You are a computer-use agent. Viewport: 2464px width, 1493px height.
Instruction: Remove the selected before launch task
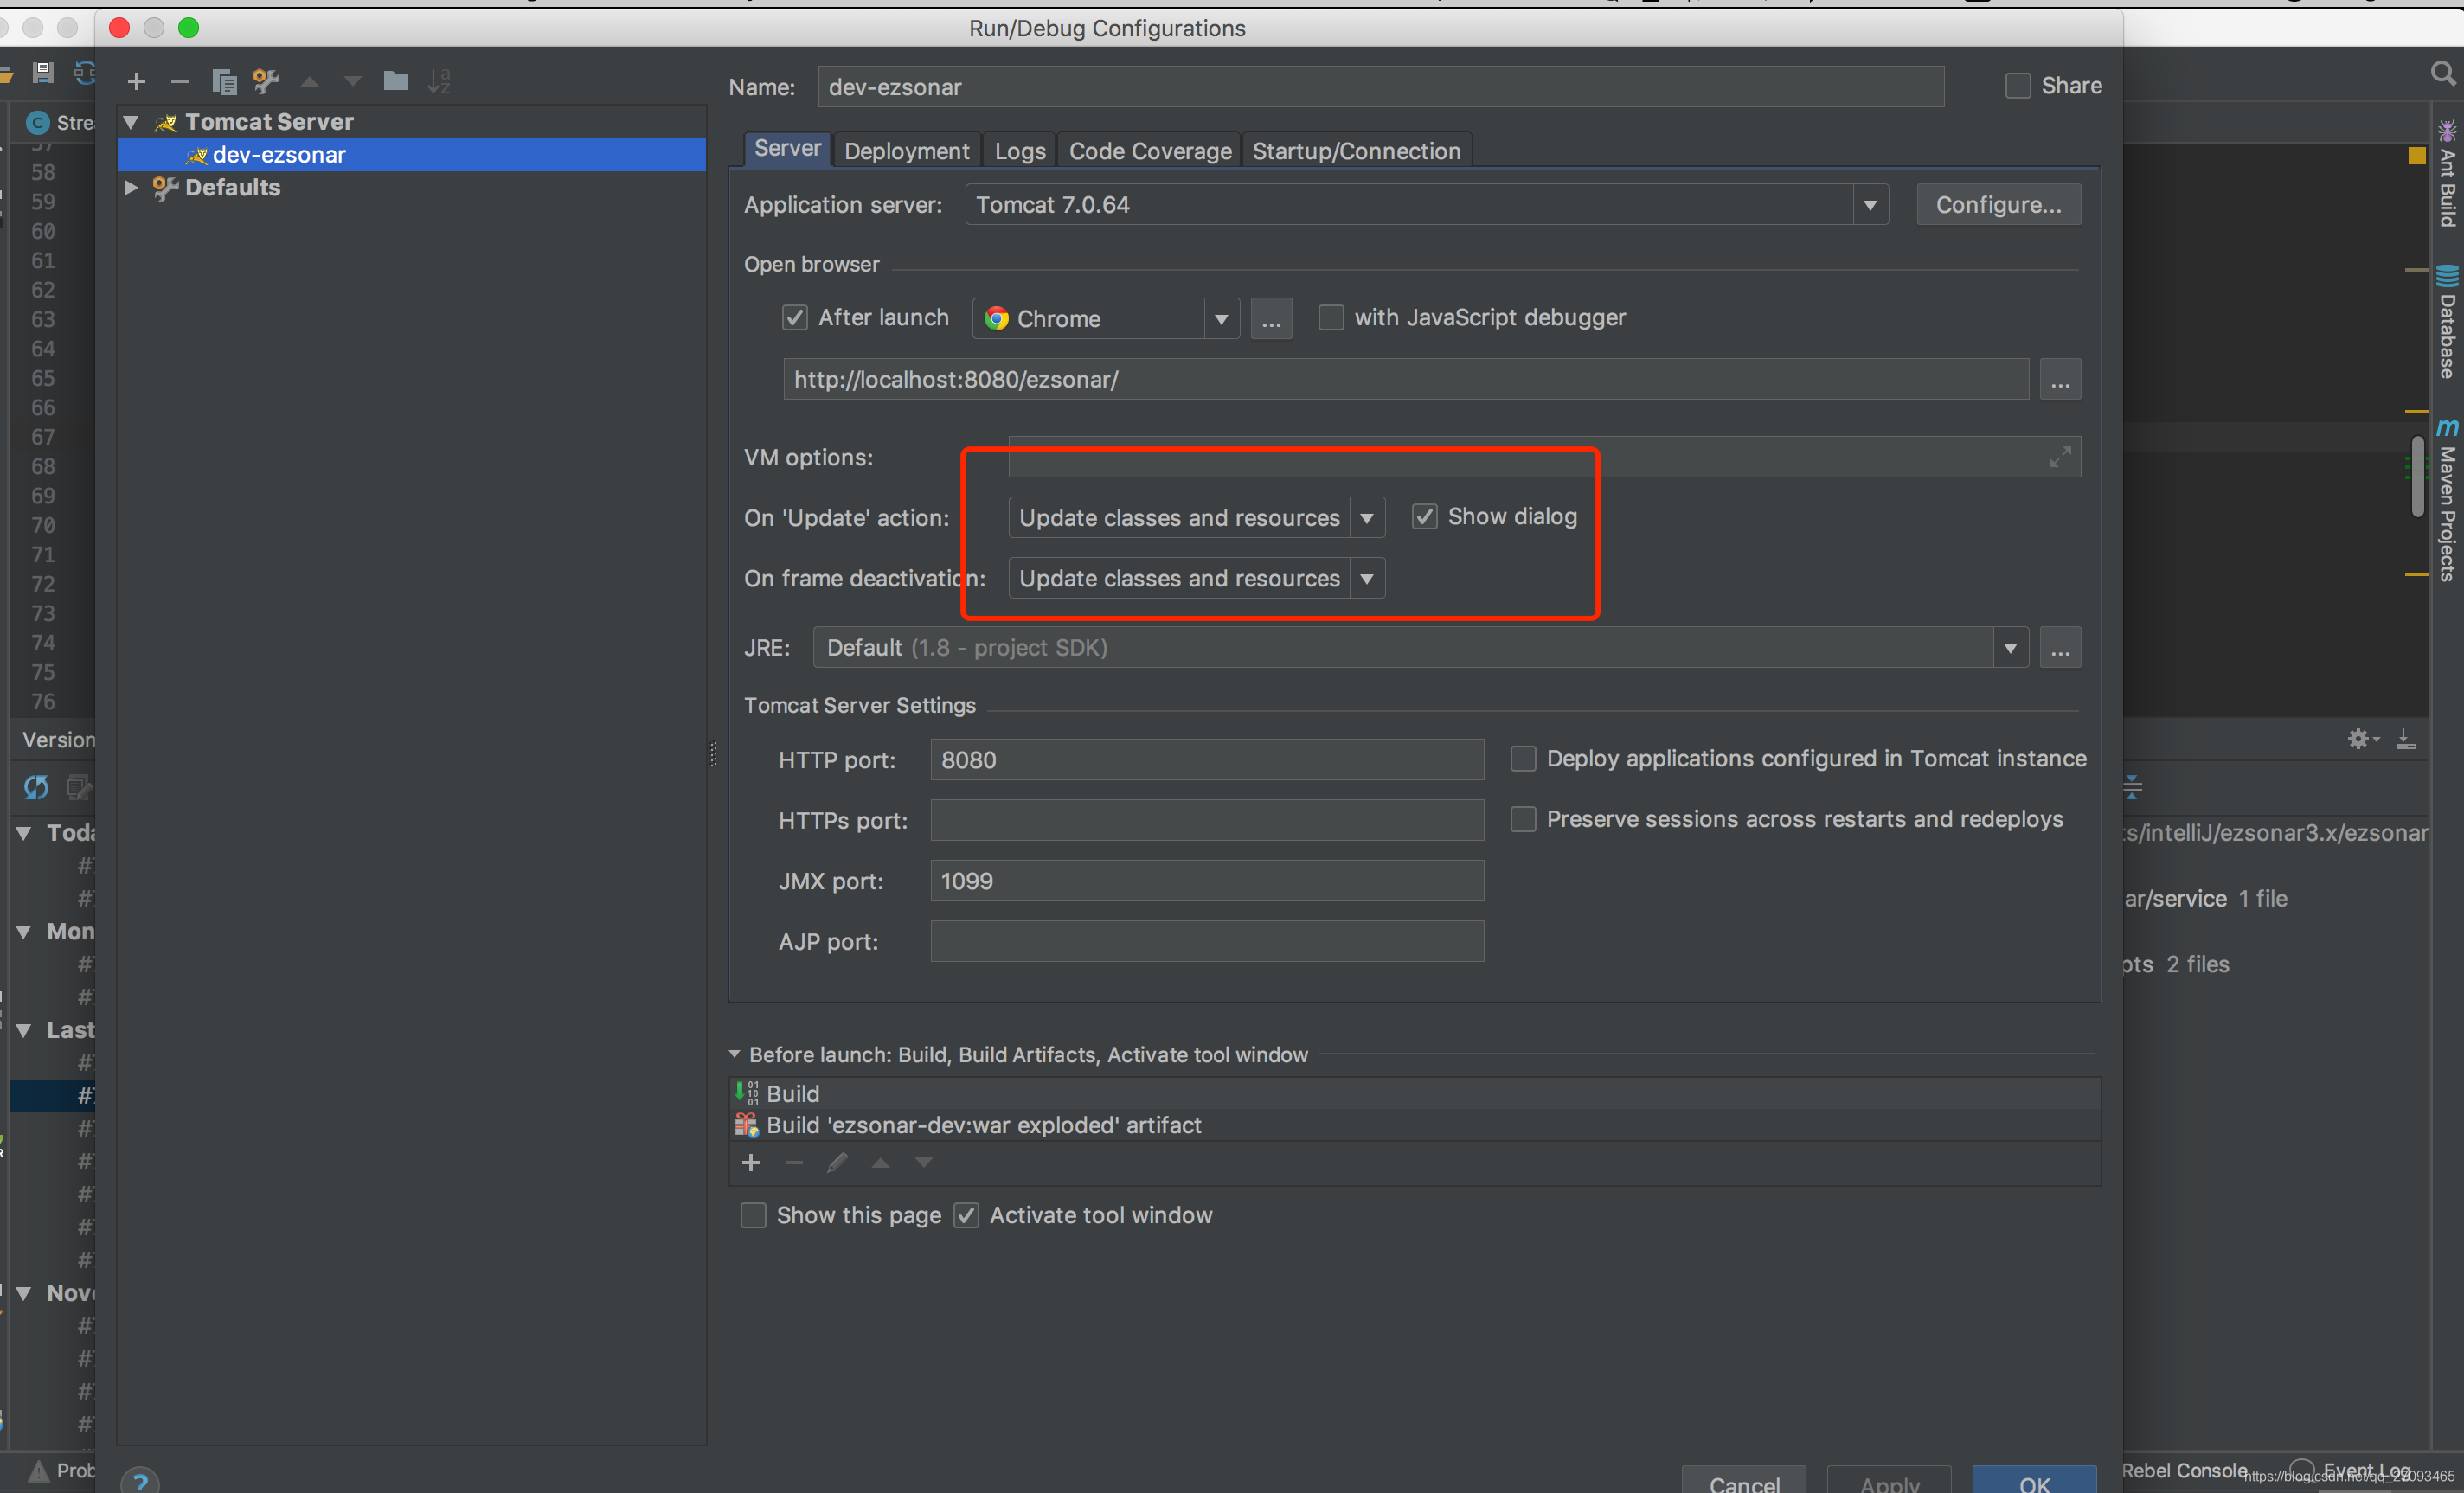[794, 1162]
